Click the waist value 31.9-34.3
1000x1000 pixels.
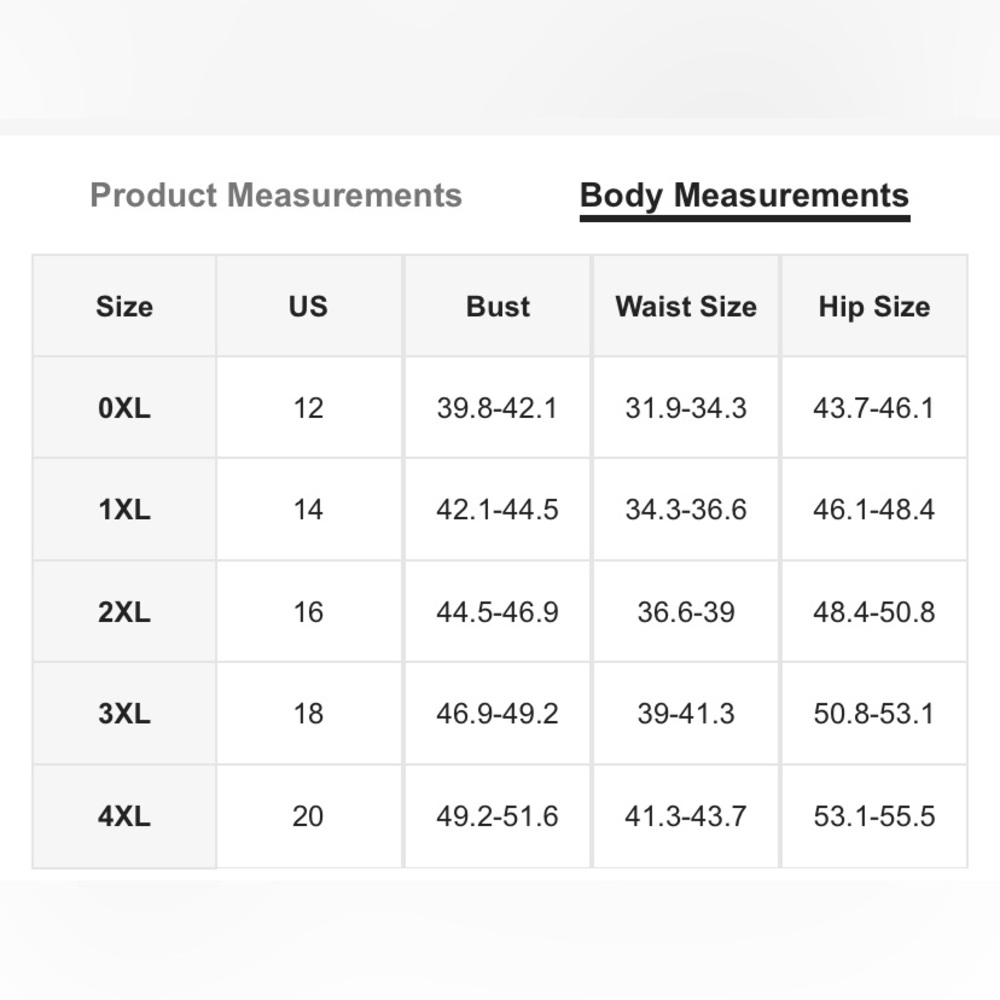pyautogui.click(x=686, y=408)
